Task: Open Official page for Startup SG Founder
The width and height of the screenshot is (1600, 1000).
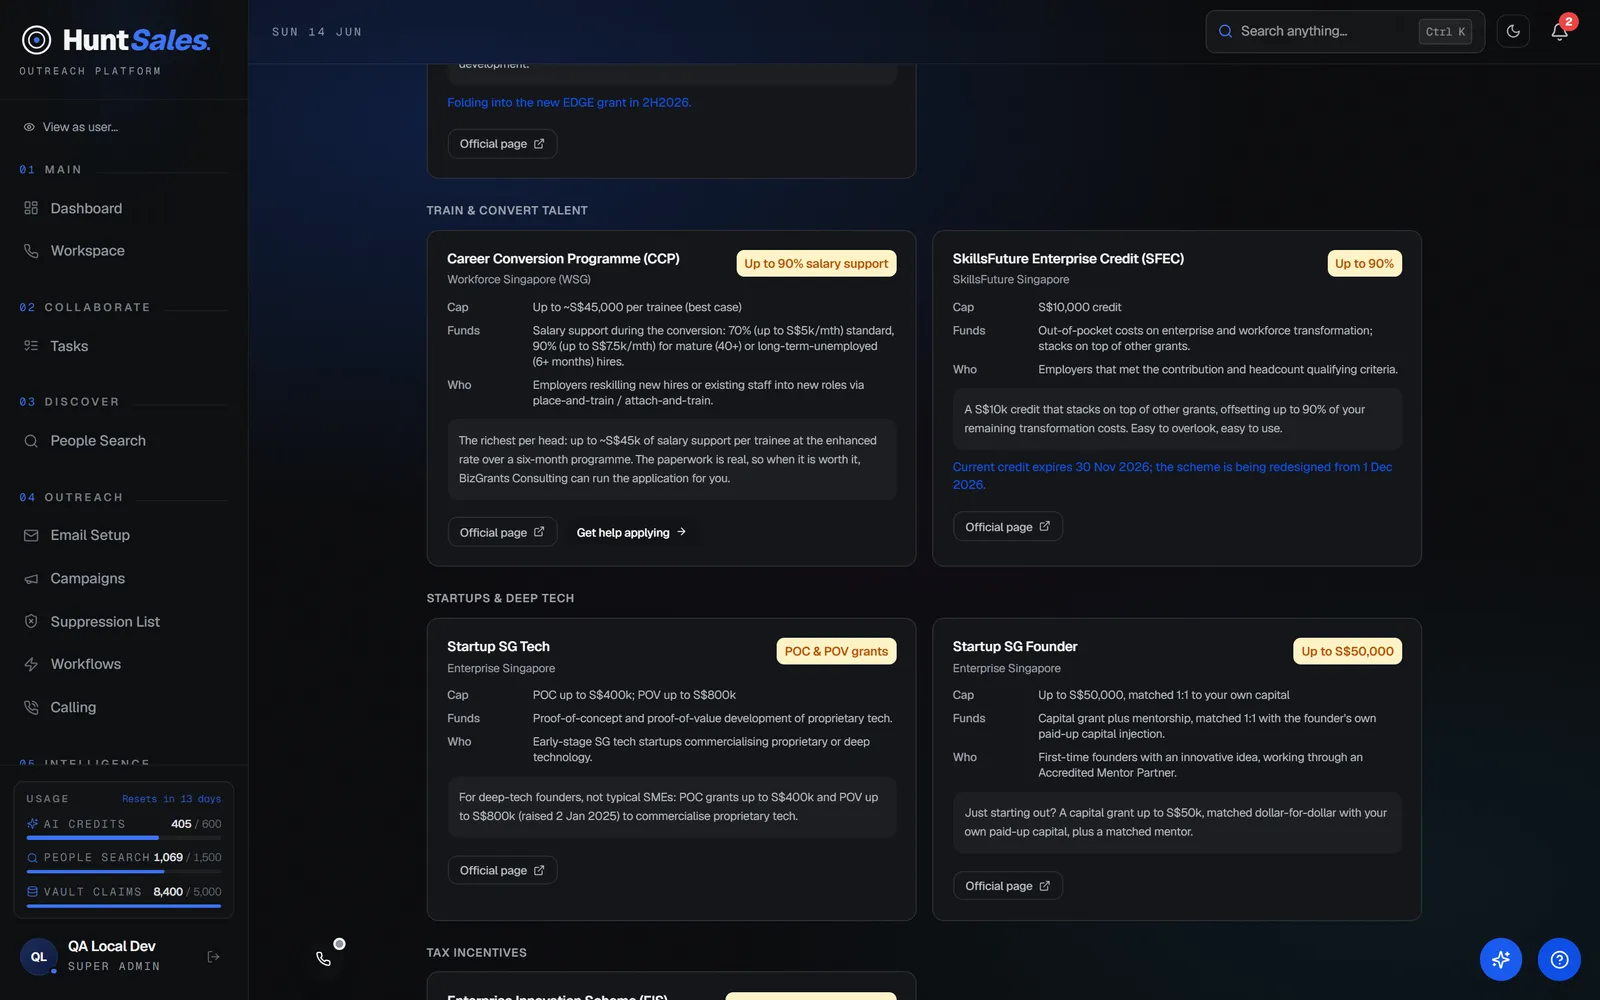Action: point(1007,886)
